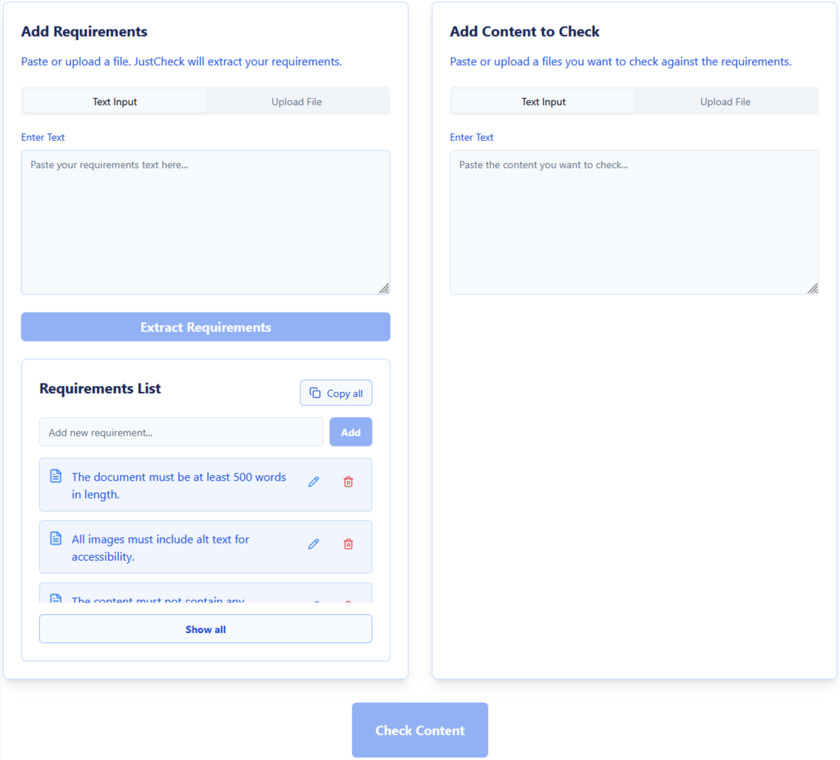This screenshot has width=840, height=760.
Task: Focus the Add new requirement field
Action: [181, 432]
